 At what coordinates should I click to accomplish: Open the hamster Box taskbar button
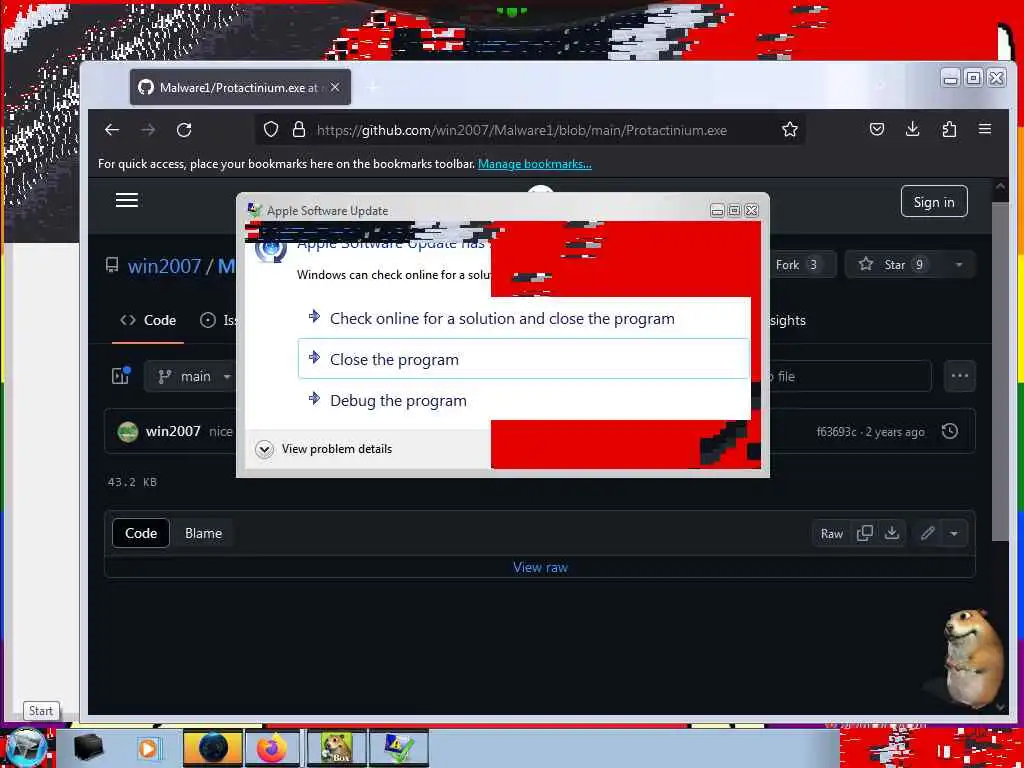336,748
